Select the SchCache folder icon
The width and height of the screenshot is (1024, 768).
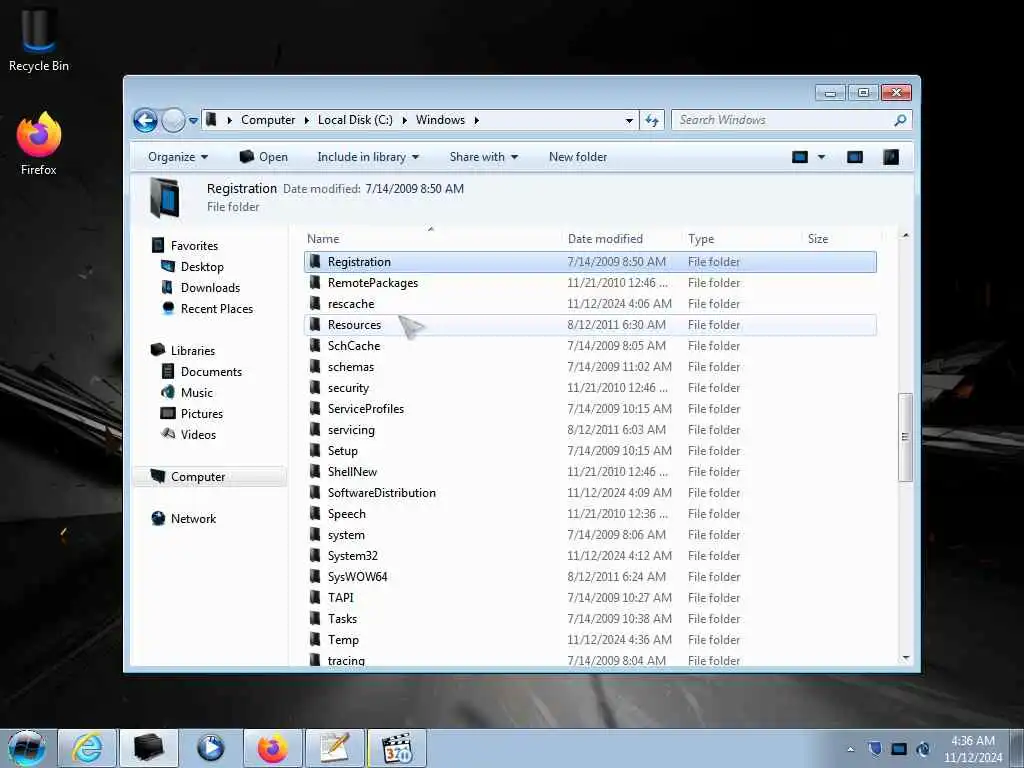coord(315,345)
